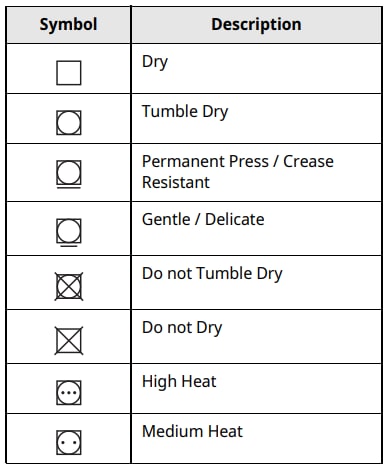The image size is (391, 472).
Task: Click the 'Do not Tumble Dry' text
Action: (212, 274)
